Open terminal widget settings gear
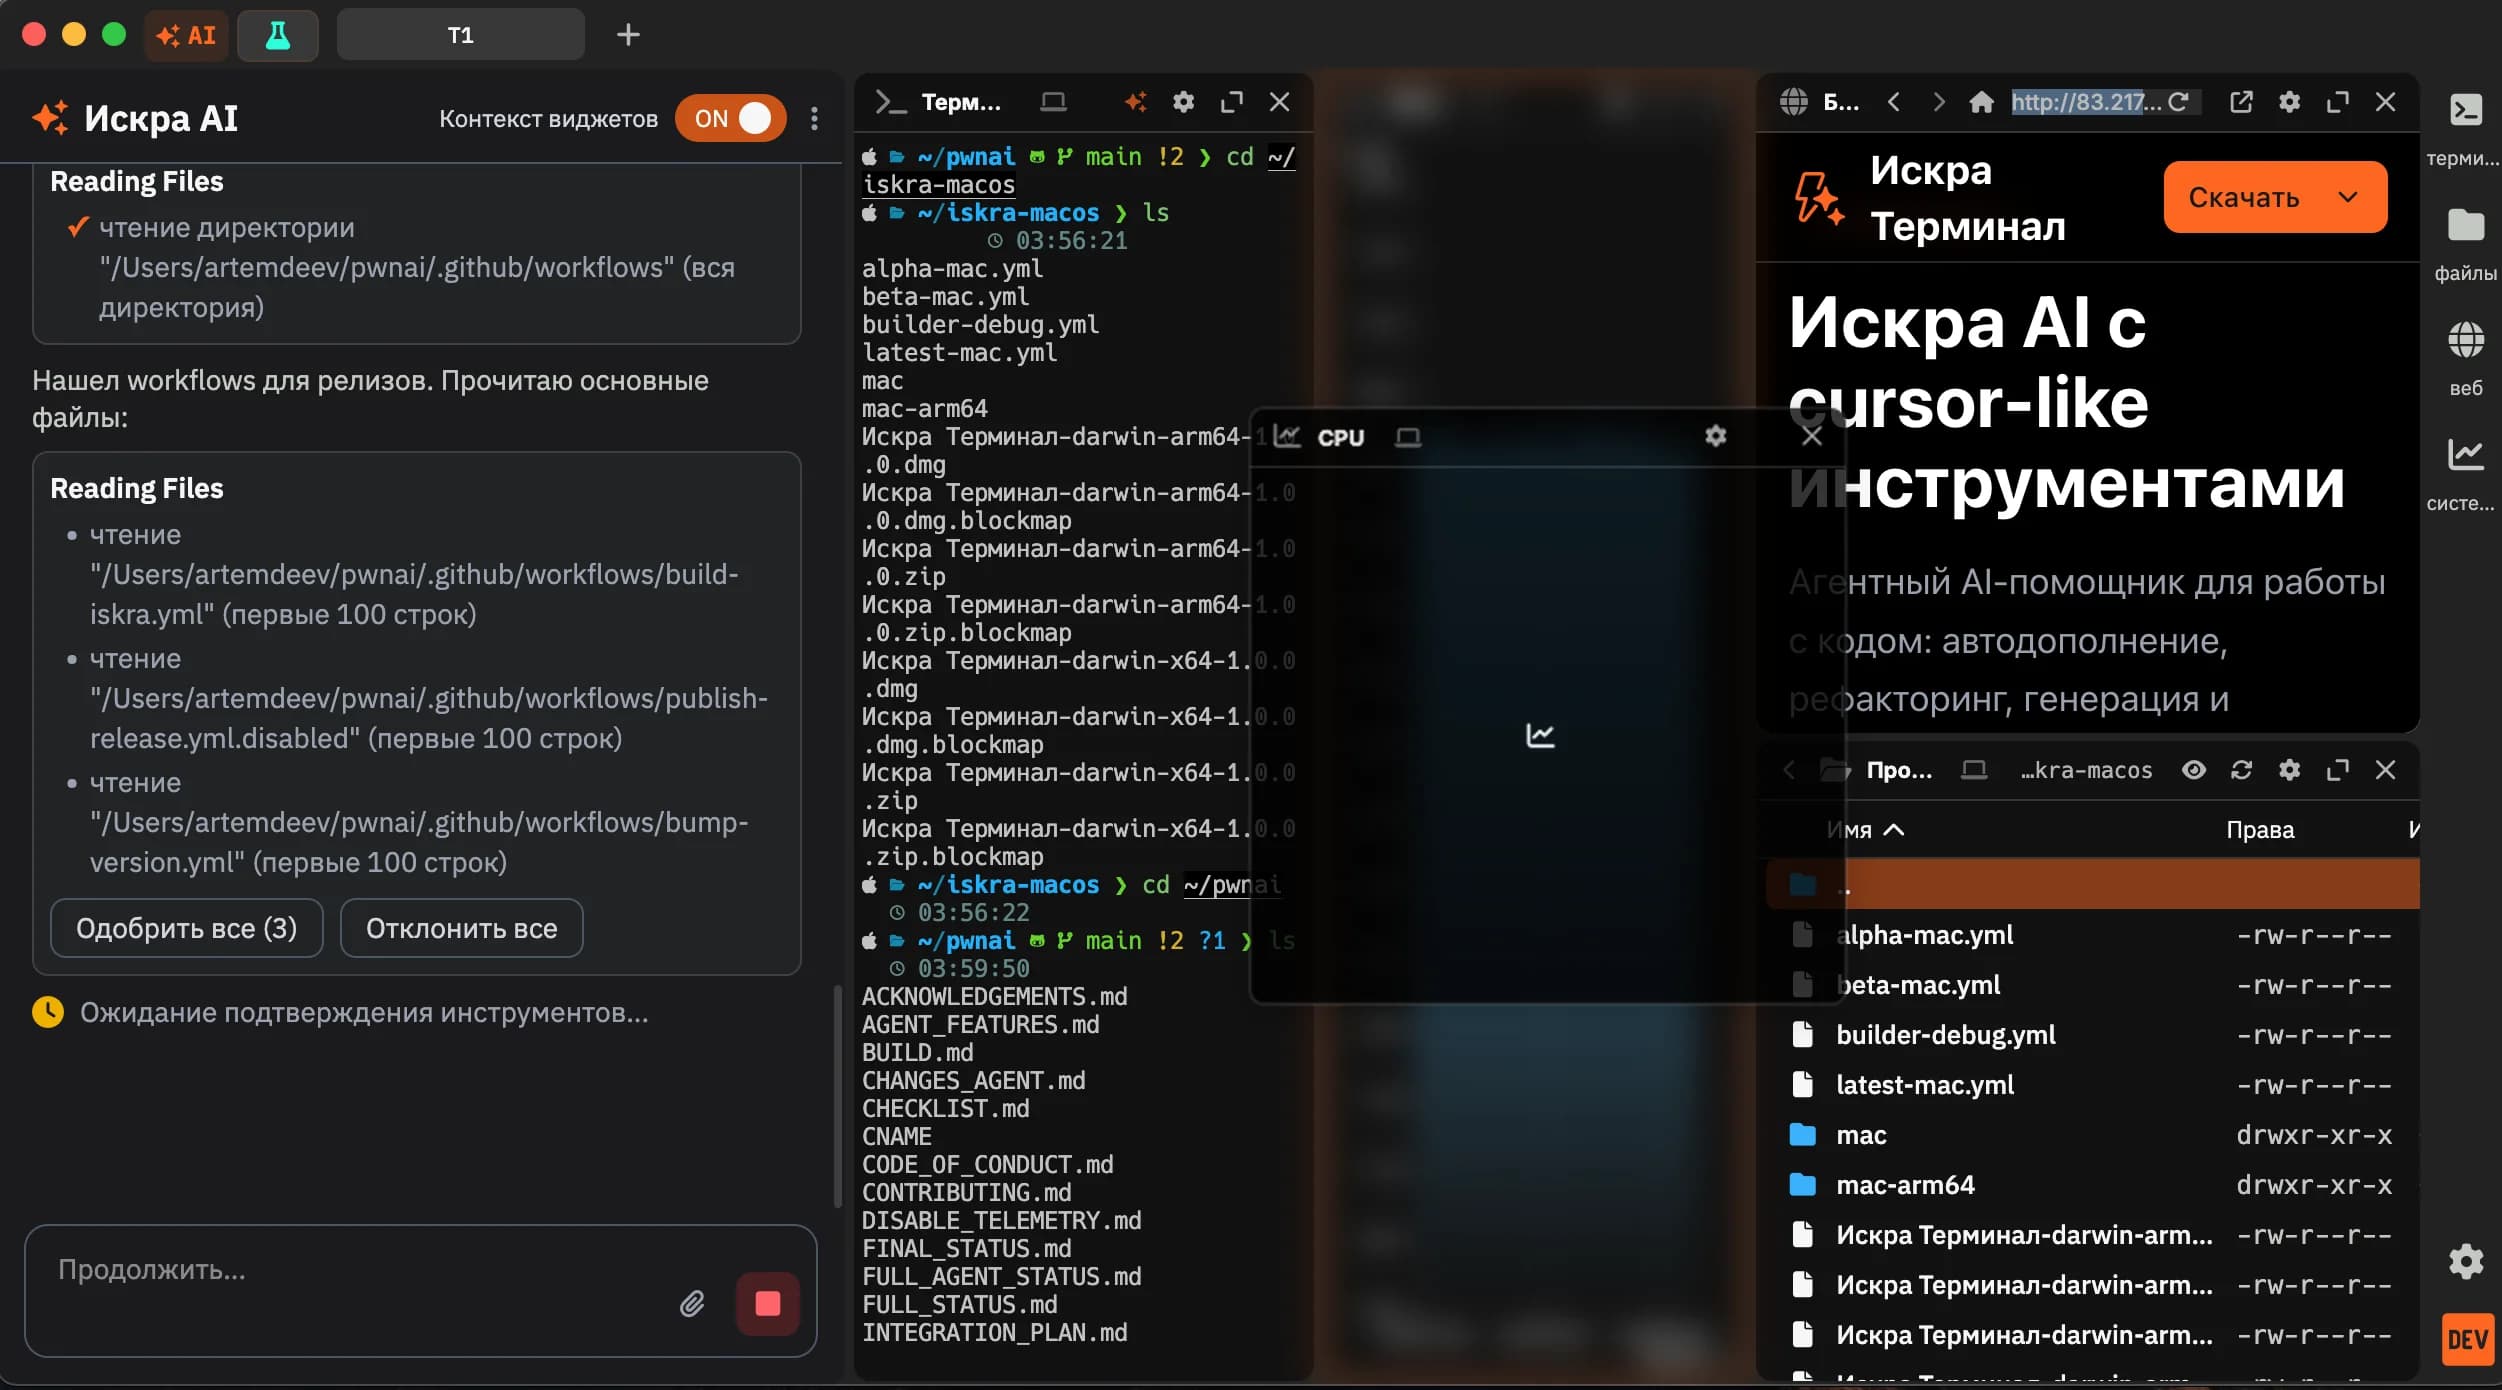 pos(1184,101)
